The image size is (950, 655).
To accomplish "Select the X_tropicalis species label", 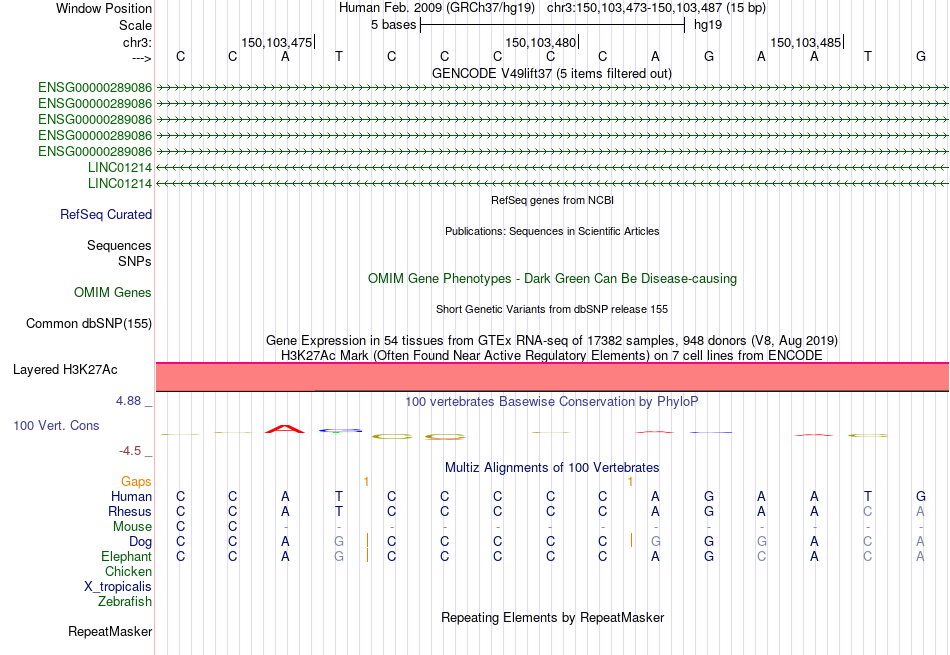I will 118,587.
